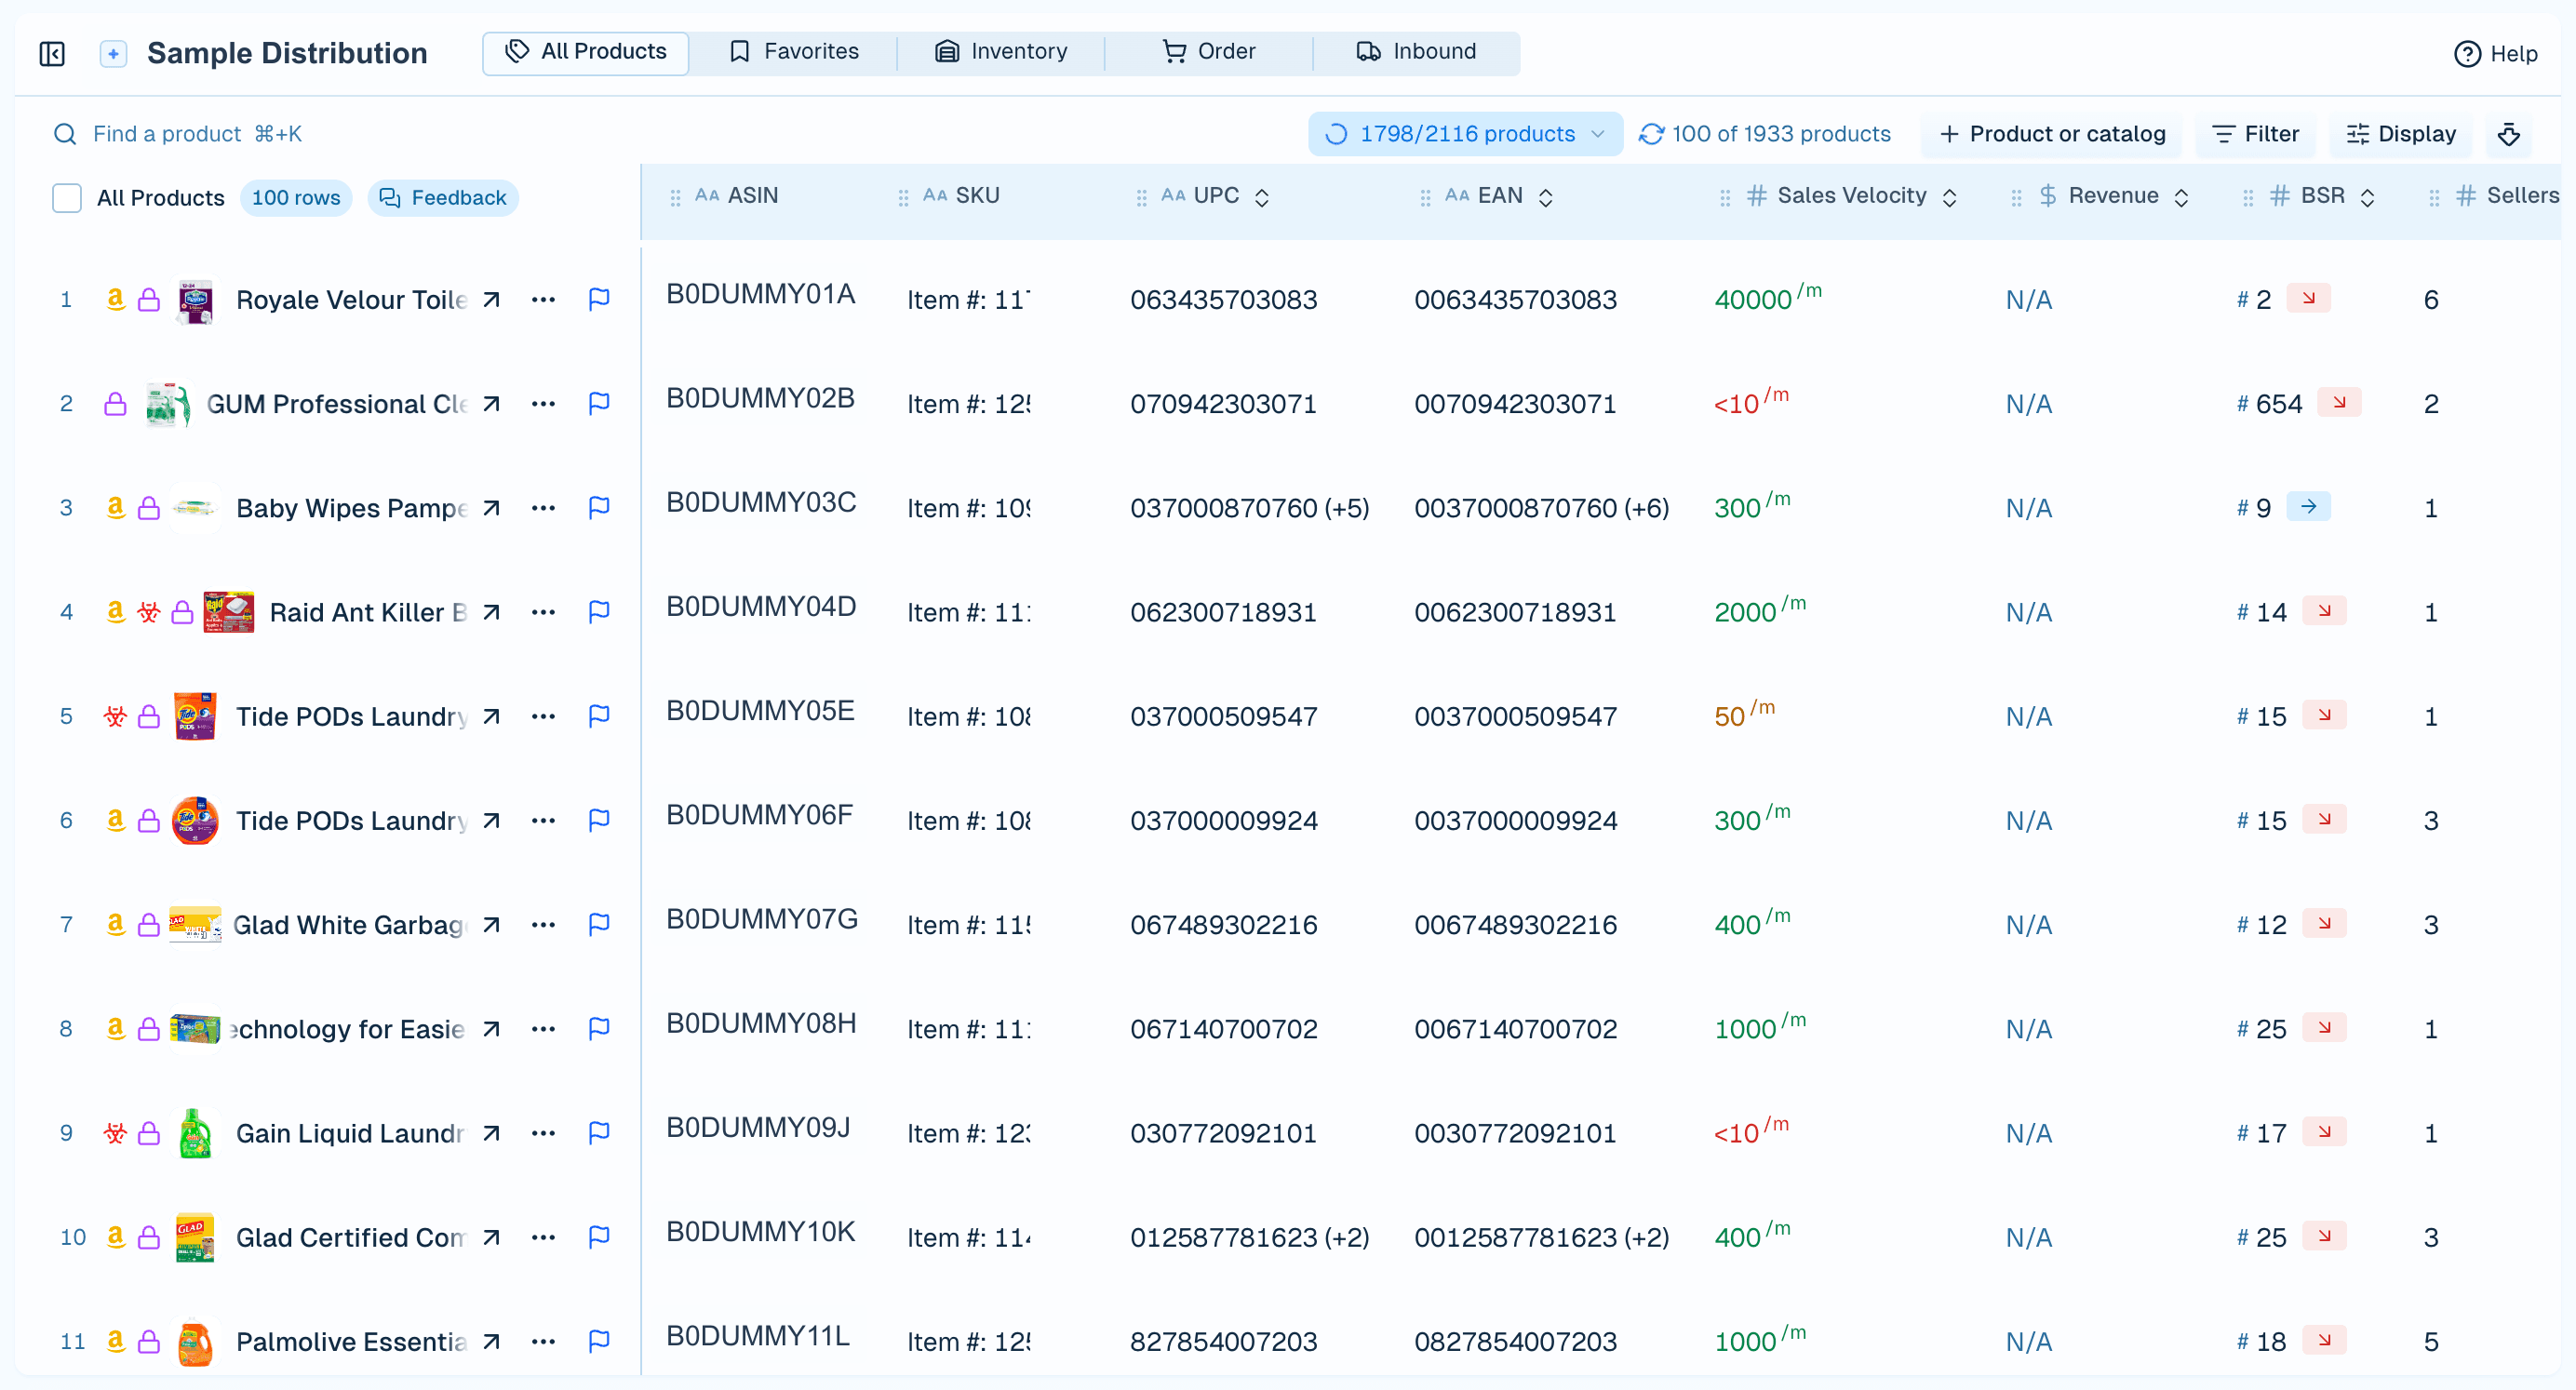
Task: Click the Amazon icon on Baby Wipes Pampers row
Action: [116, 507]
